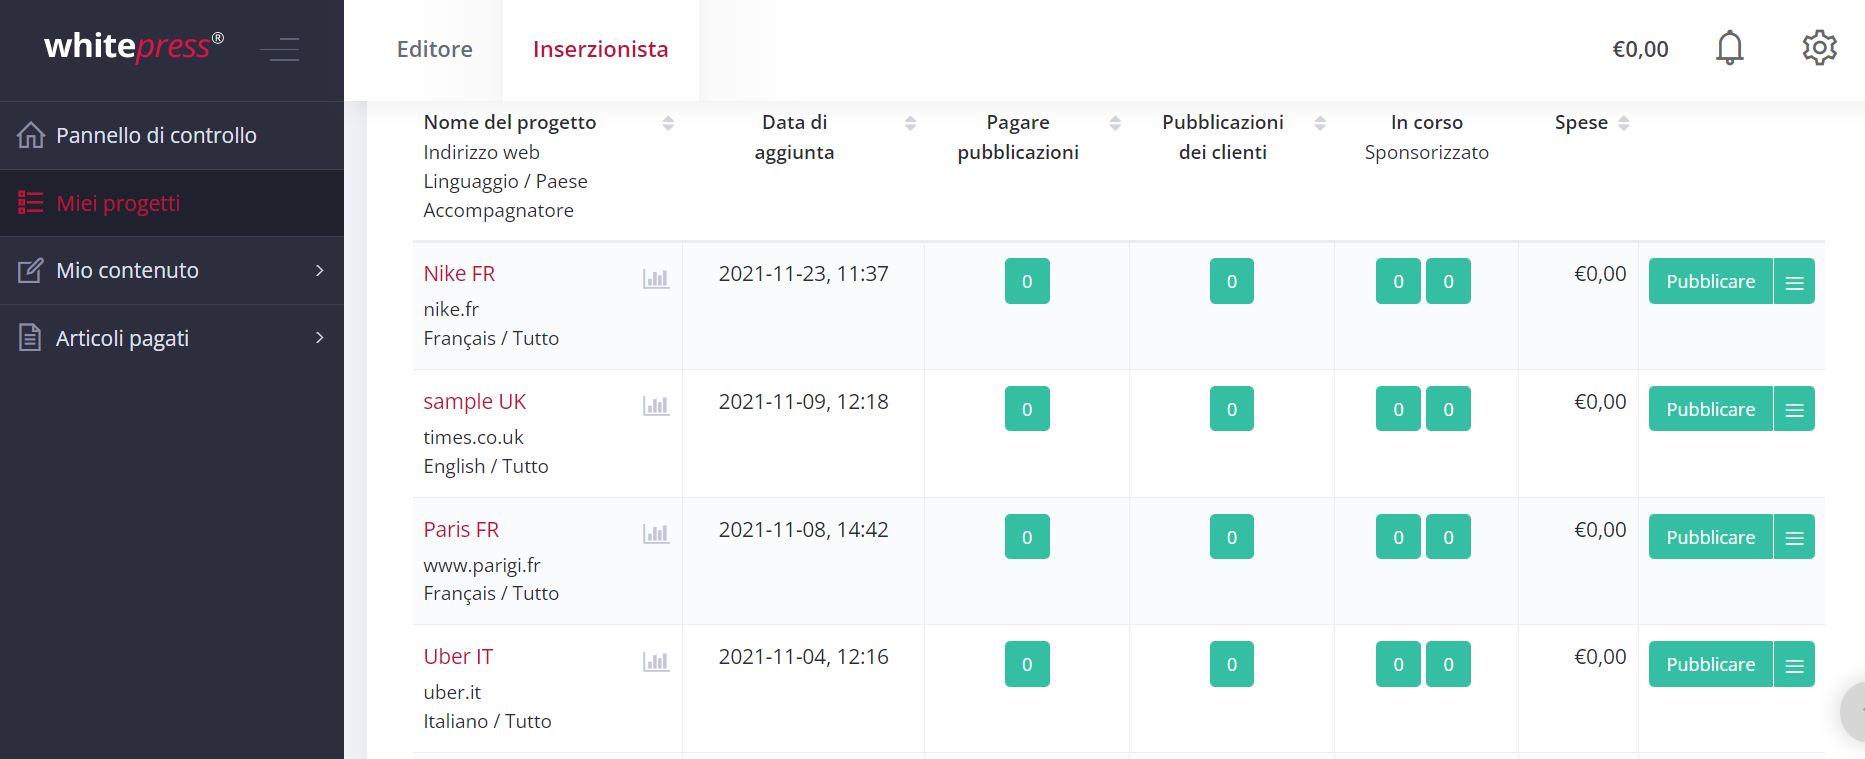Viewport: 1865px width, 759px height.
Task: Sort by Pagare pubblicazioni column
Action: pos(1115,123)
